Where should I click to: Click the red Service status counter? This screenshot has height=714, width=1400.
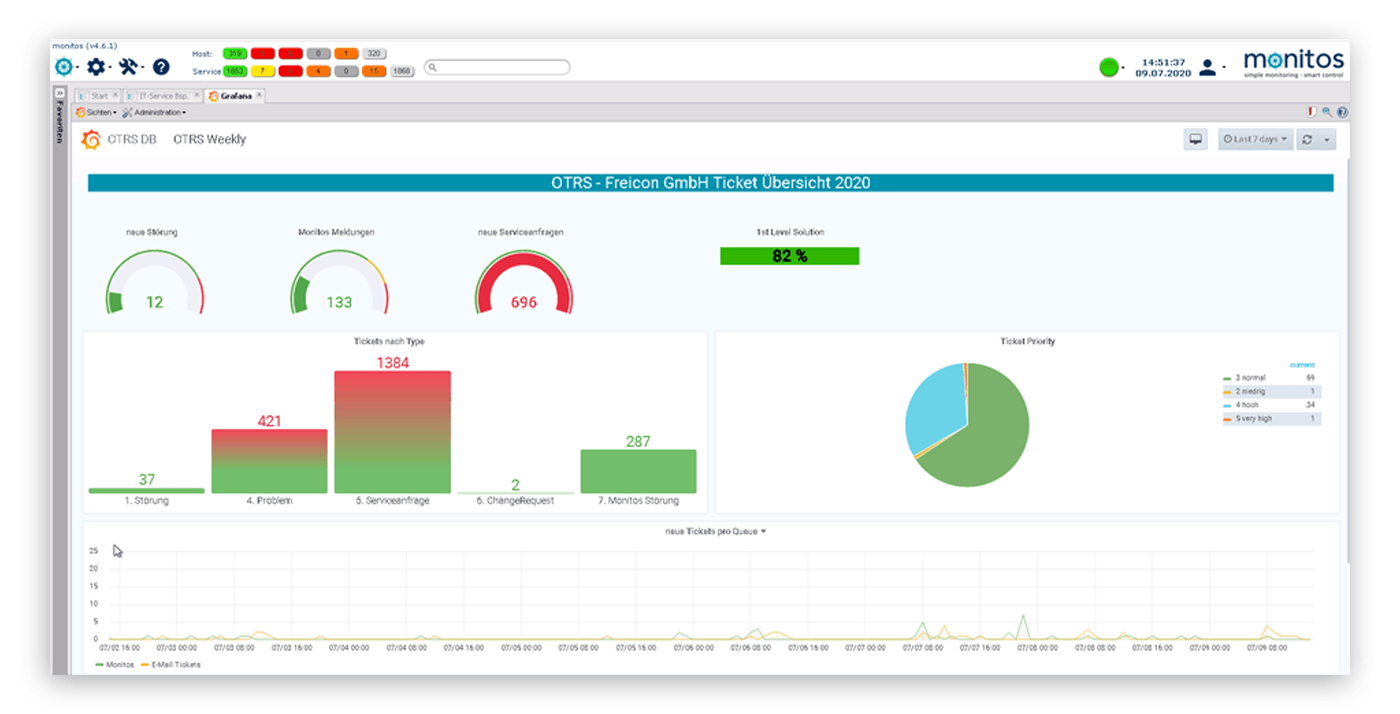pyautogui.click(x=291, y=71)
